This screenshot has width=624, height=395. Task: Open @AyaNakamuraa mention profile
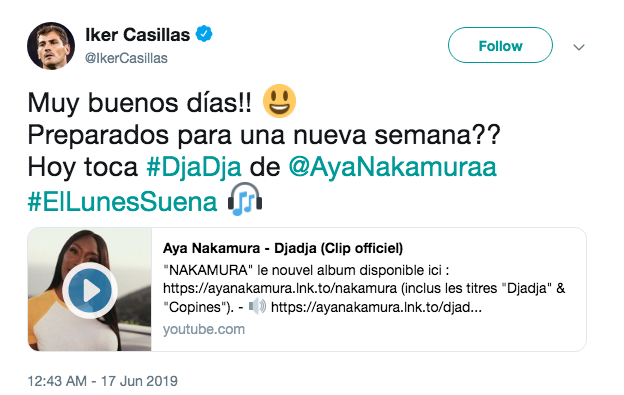[x=392, y=167]
